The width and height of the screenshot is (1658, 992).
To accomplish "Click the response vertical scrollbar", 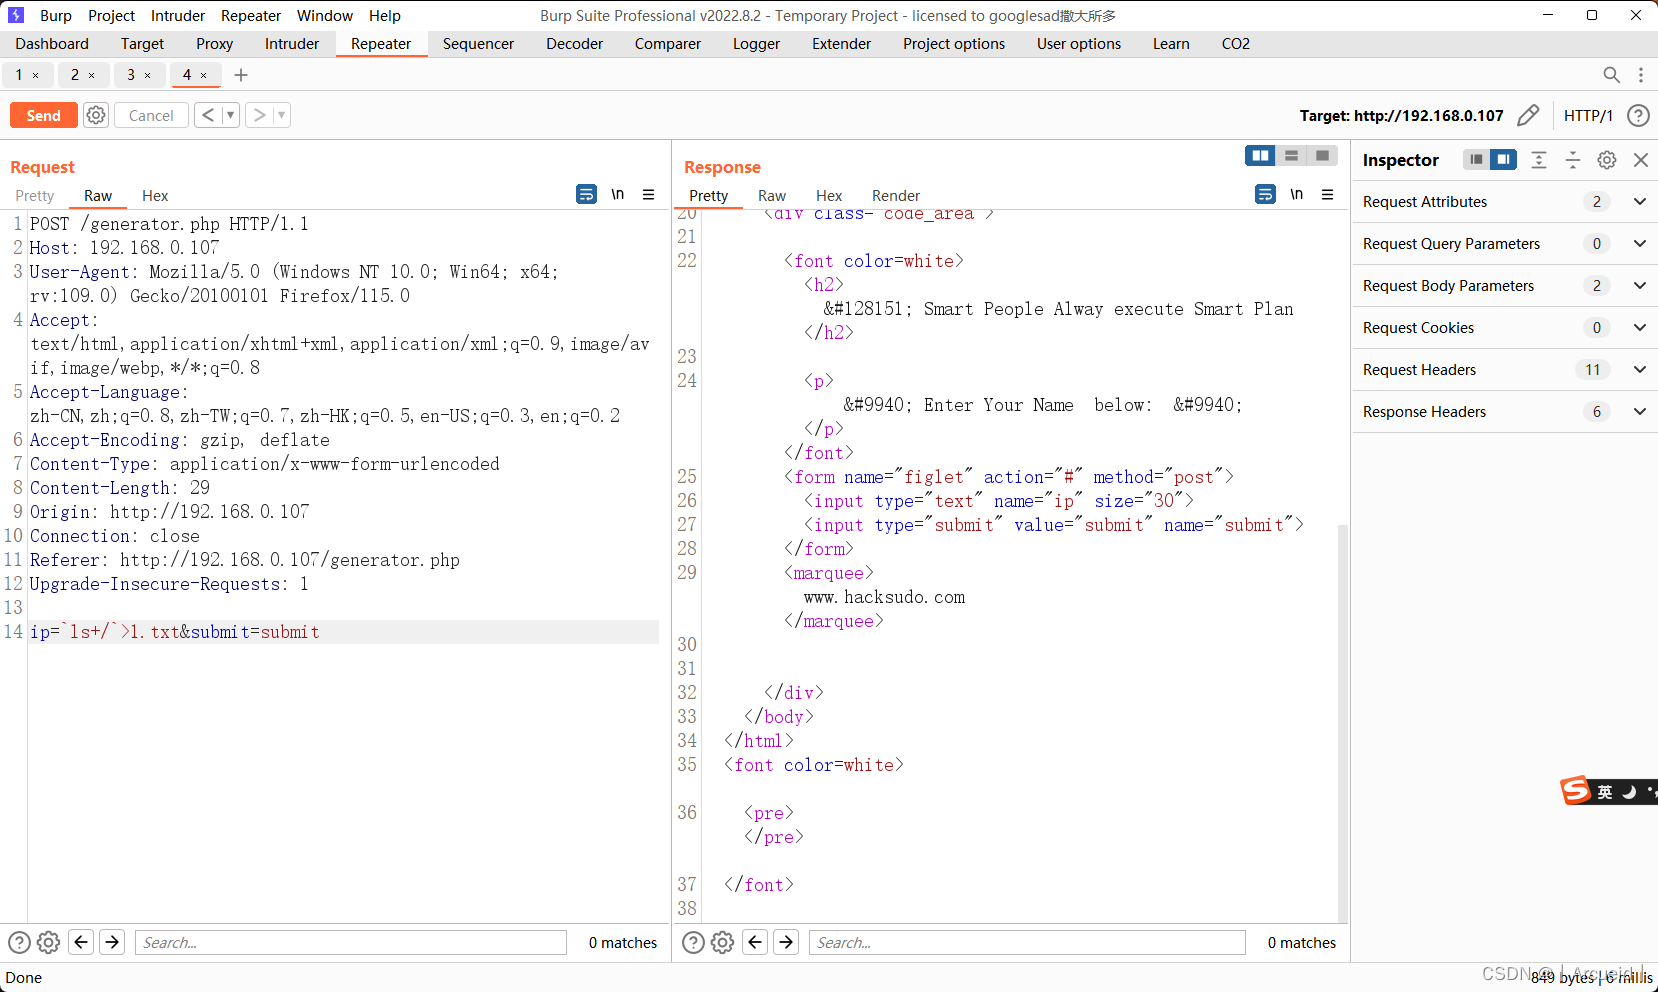I will 1343,722.
